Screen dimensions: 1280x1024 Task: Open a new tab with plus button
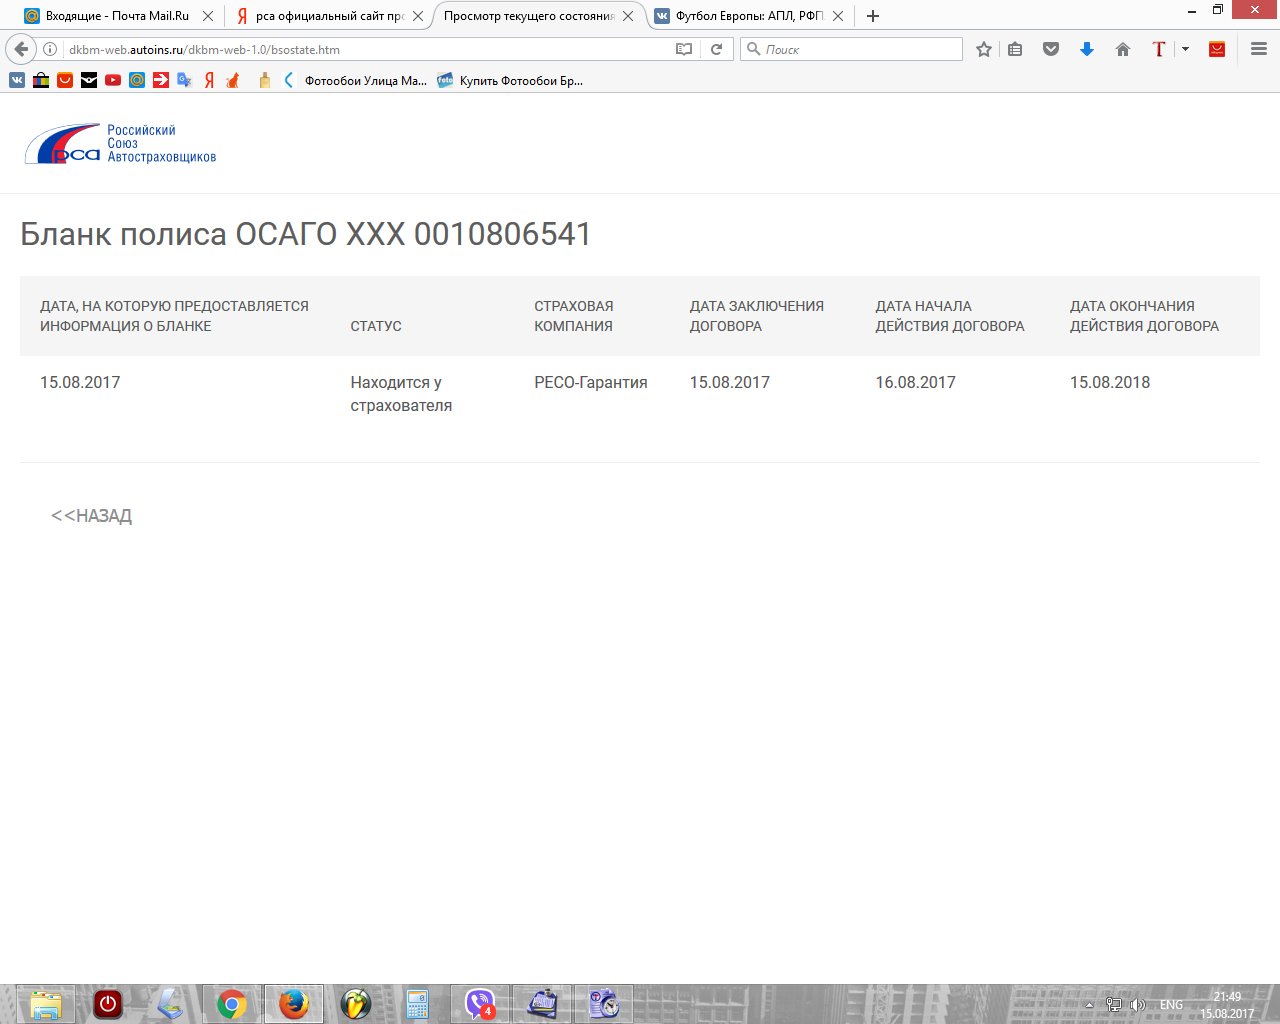coord(873,16)
